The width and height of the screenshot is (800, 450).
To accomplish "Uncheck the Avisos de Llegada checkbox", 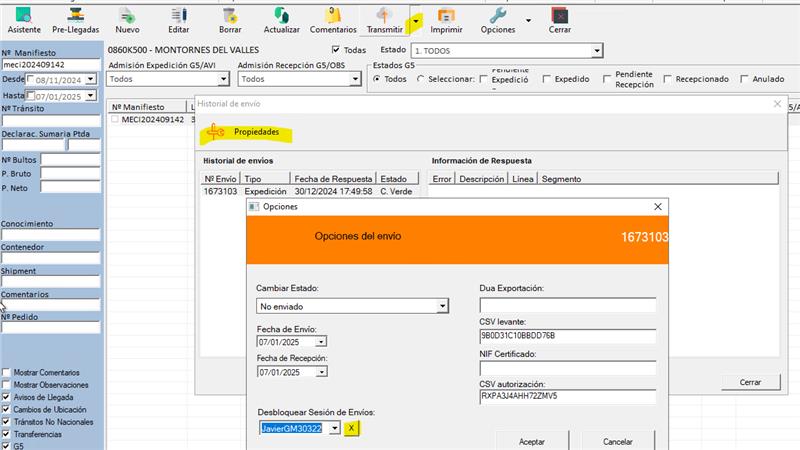I will (7, 396).
